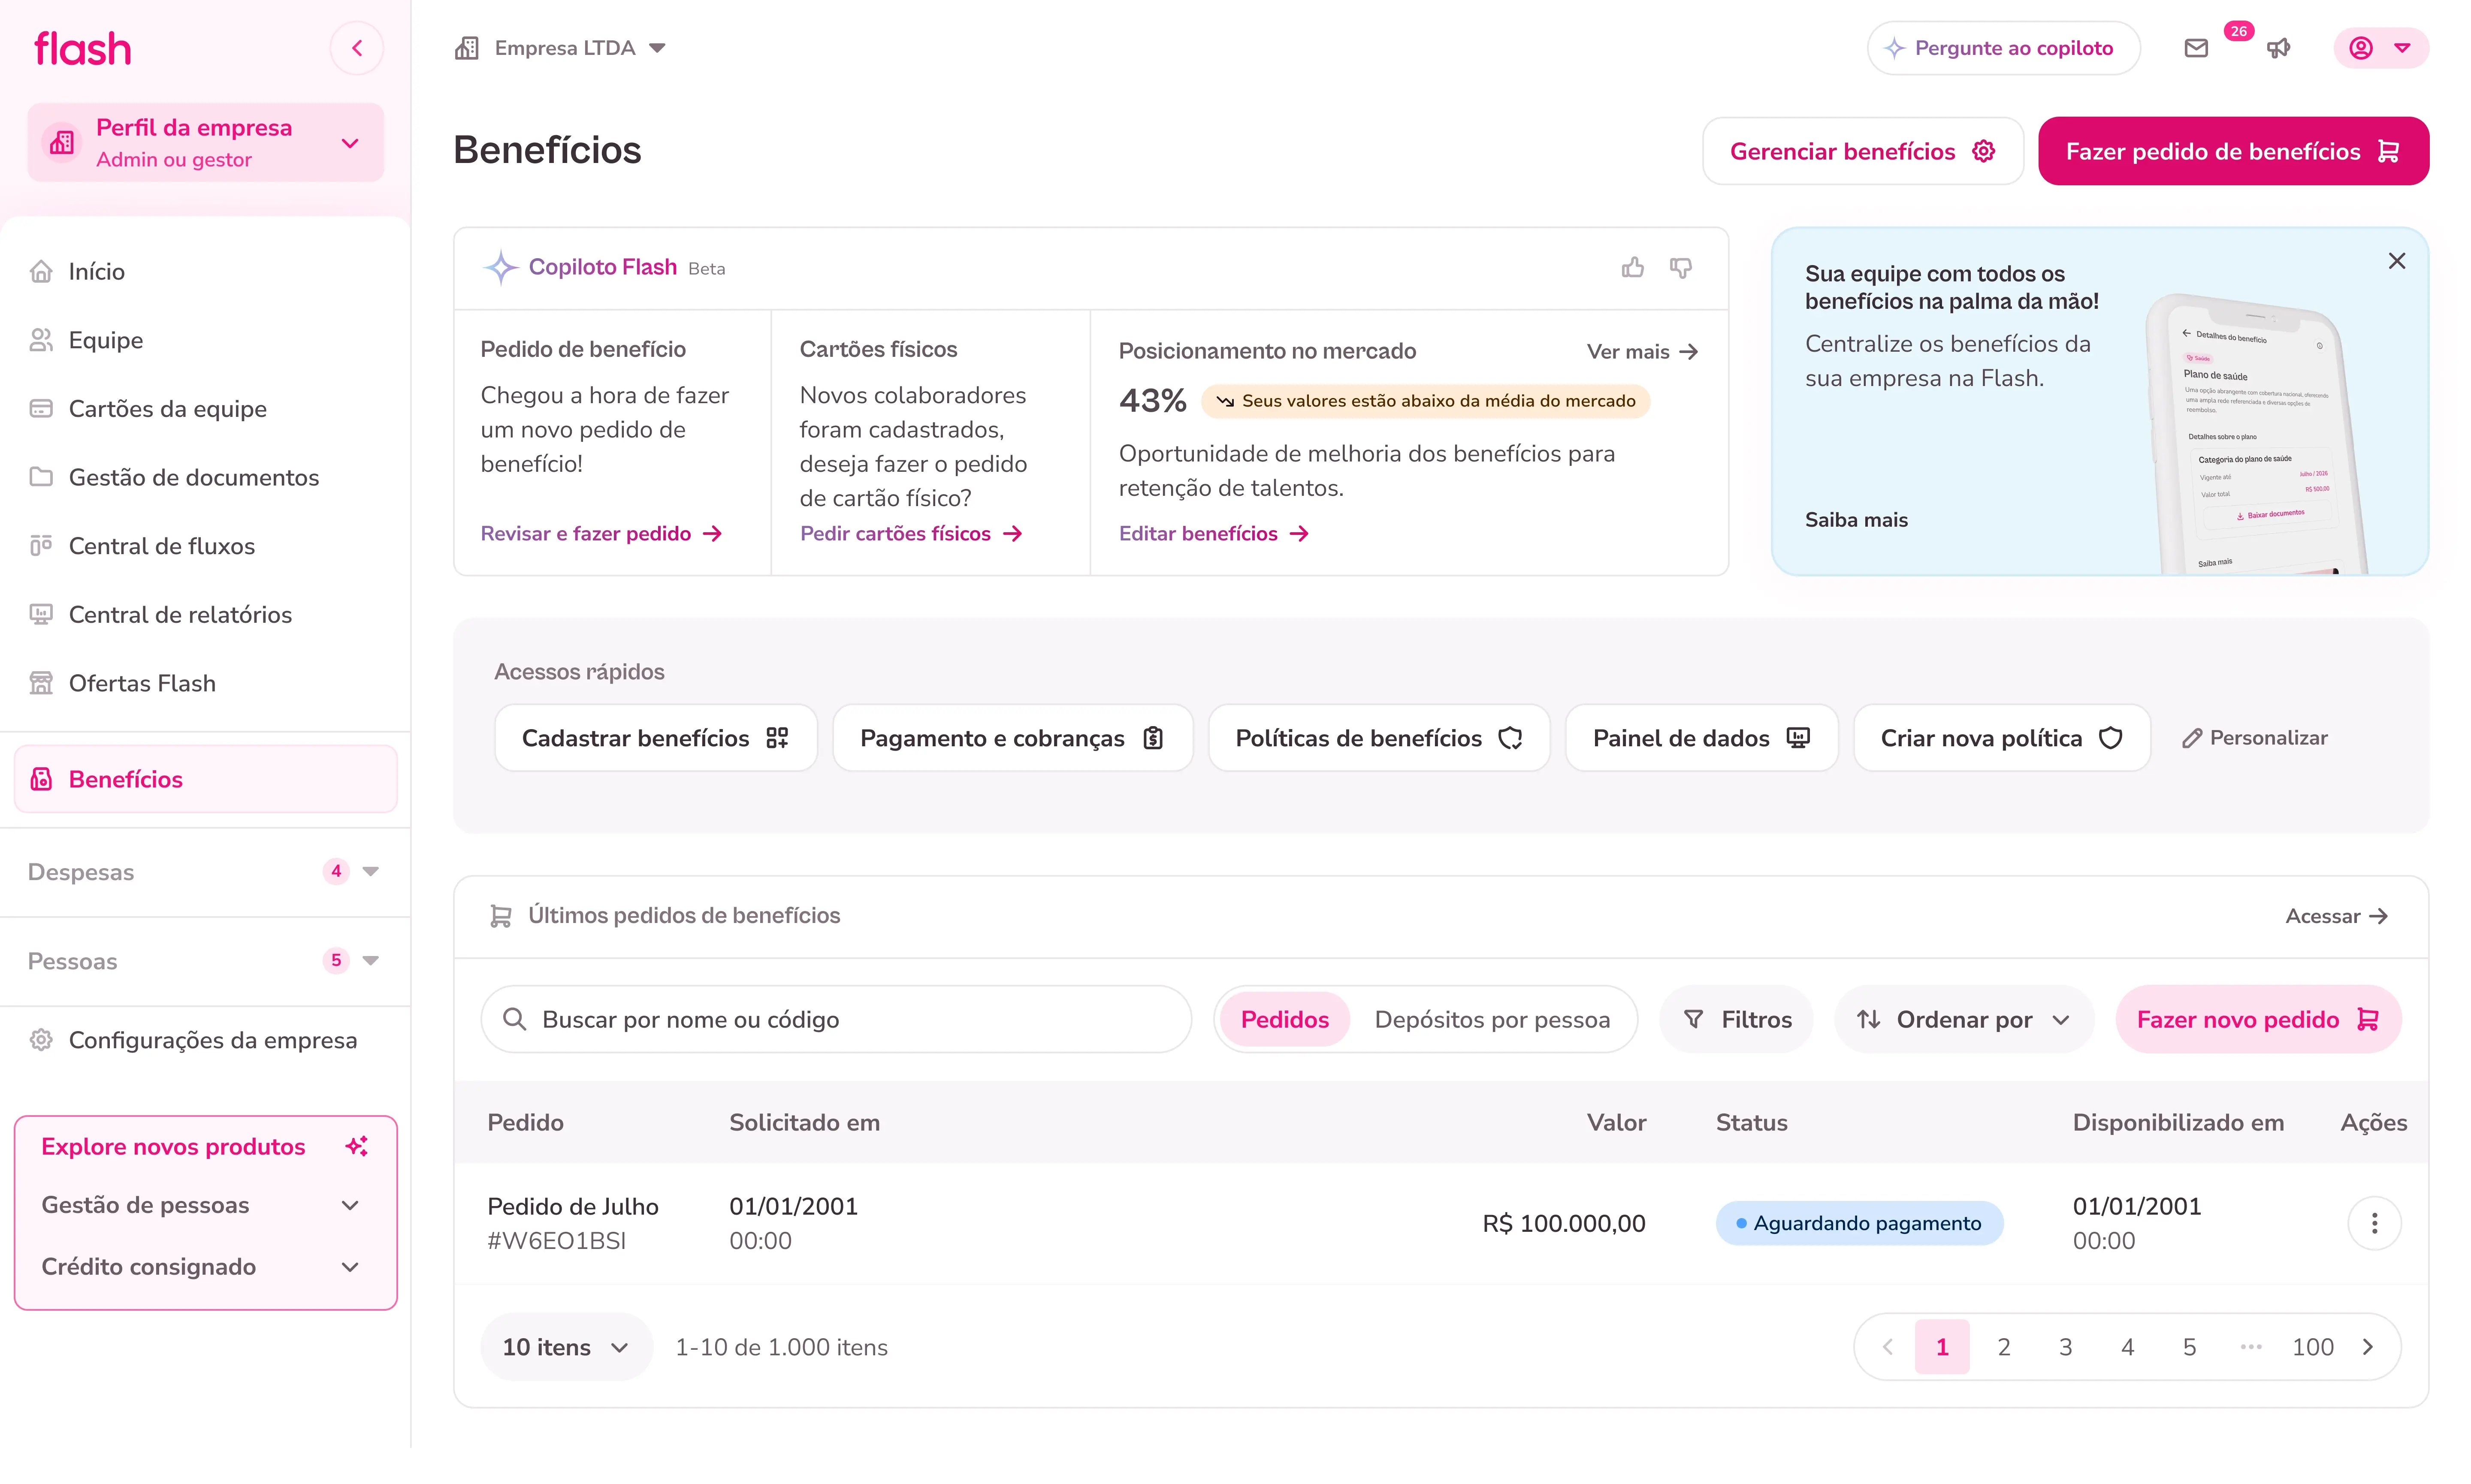Viewport: 2471px width, 1484px height.
Task: Click Saiba mais in promo banner
Action: click(1856, 520)
